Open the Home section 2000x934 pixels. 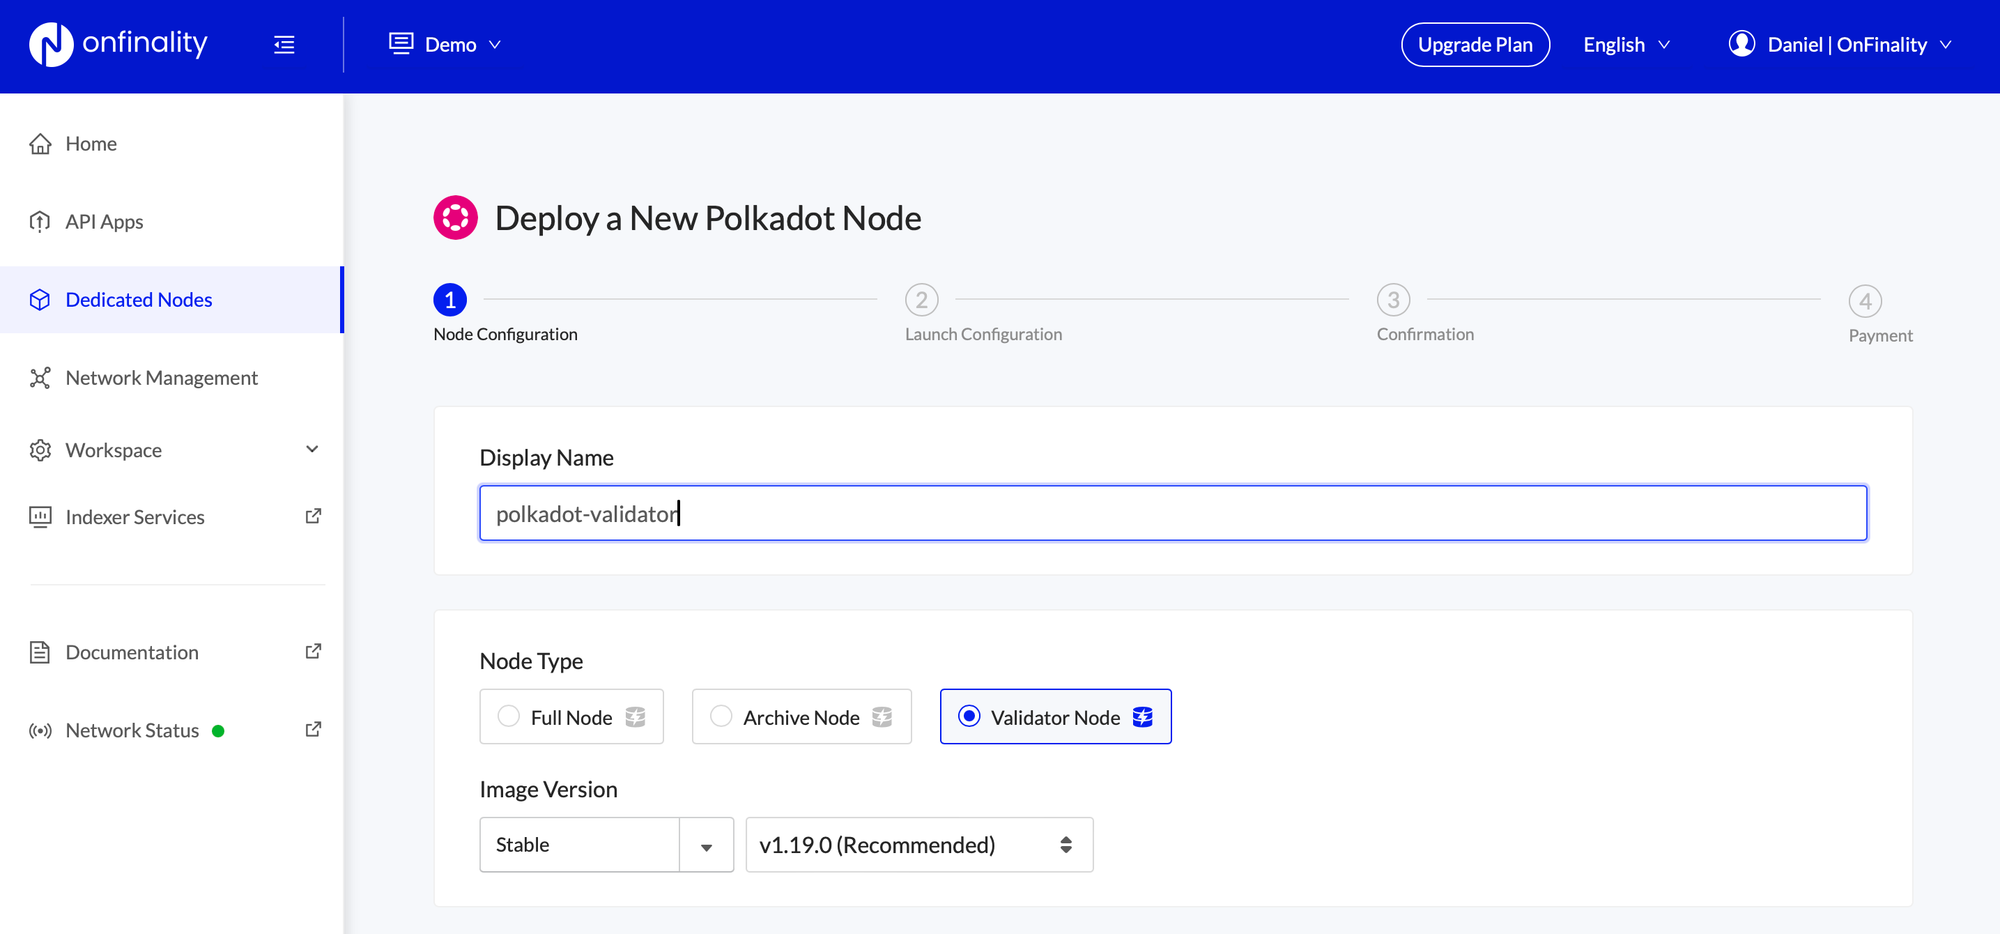coord(90,143)
